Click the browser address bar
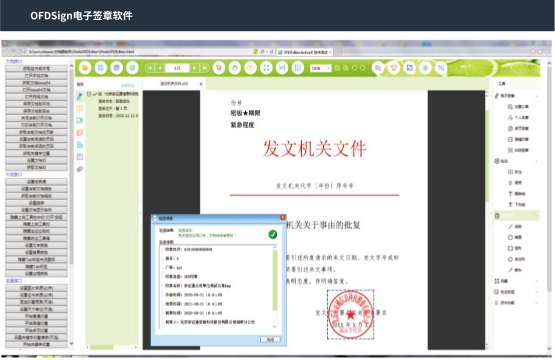 tap(138, 52)
